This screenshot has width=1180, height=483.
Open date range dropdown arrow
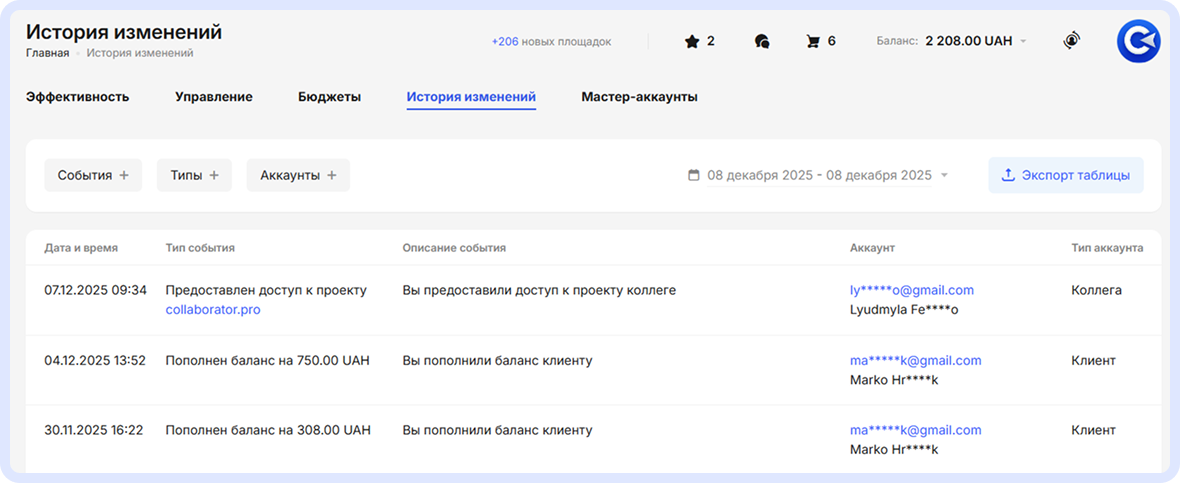944,175
